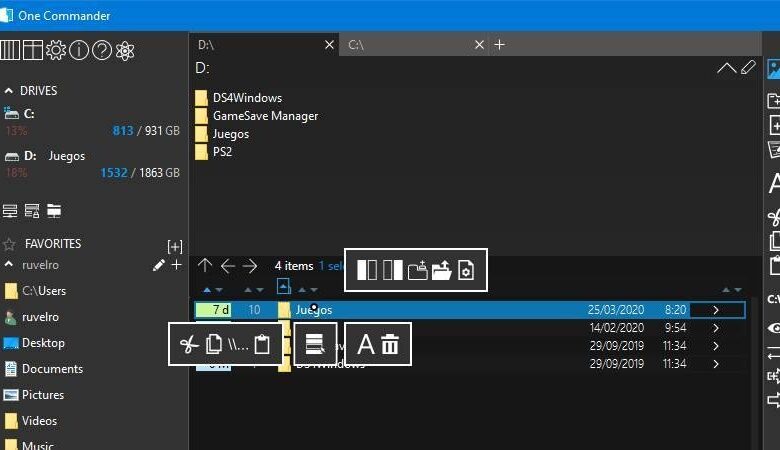
Task: Expand the 29/09/2019 third row chevron
Action: pyautogui.click(x=716, y=346)
